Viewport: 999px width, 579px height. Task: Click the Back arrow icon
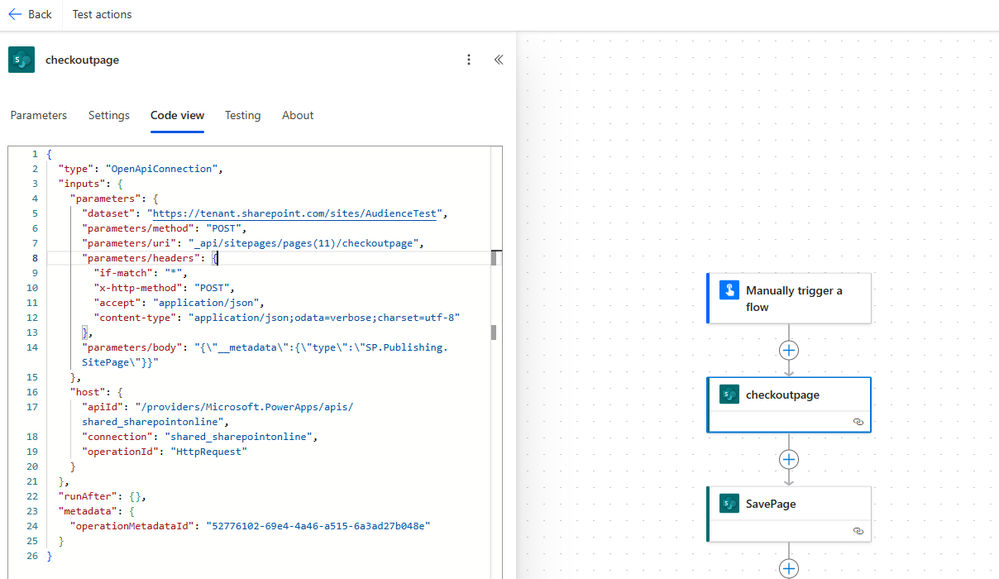tap(15, 15)
